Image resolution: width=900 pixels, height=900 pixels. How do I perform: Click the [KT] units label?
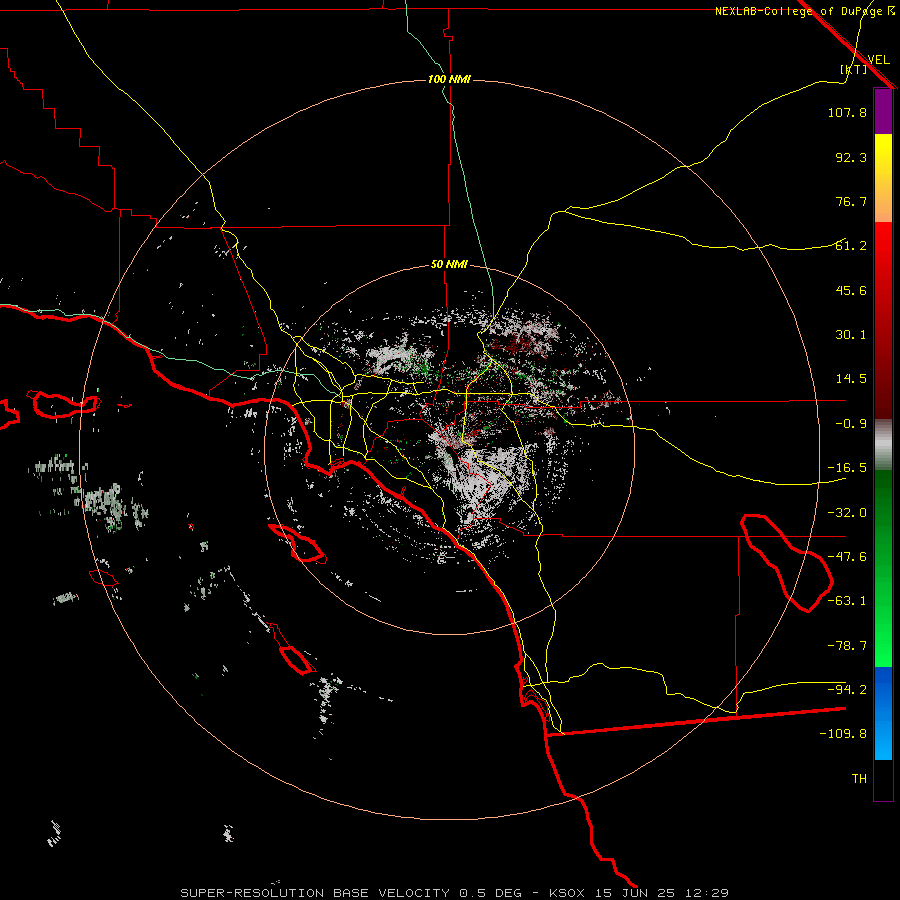coord(854,69)
